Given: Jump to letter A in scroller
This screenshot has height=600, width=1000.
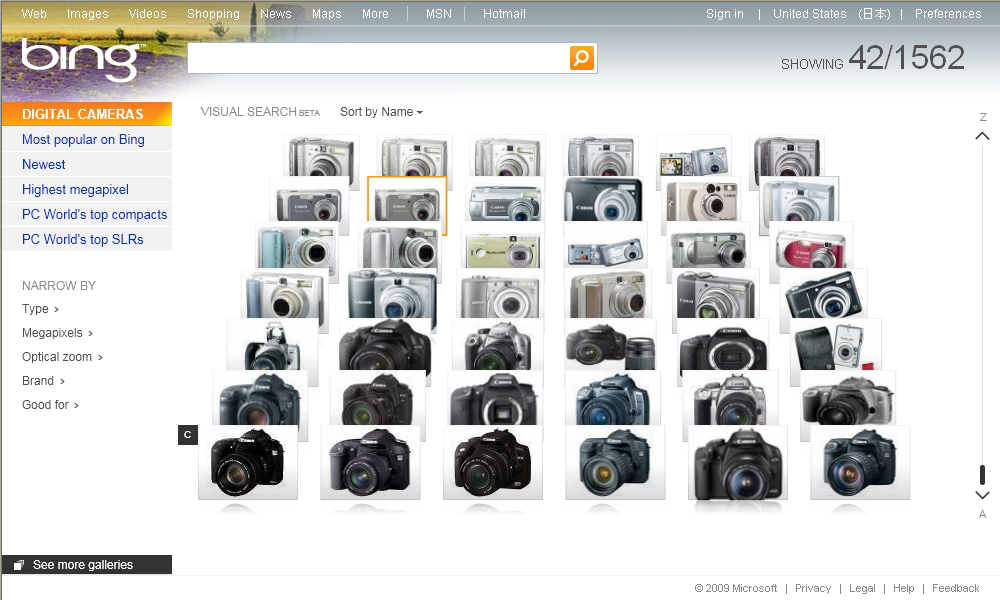Looking at the screenshot, I should pos(982,514).
